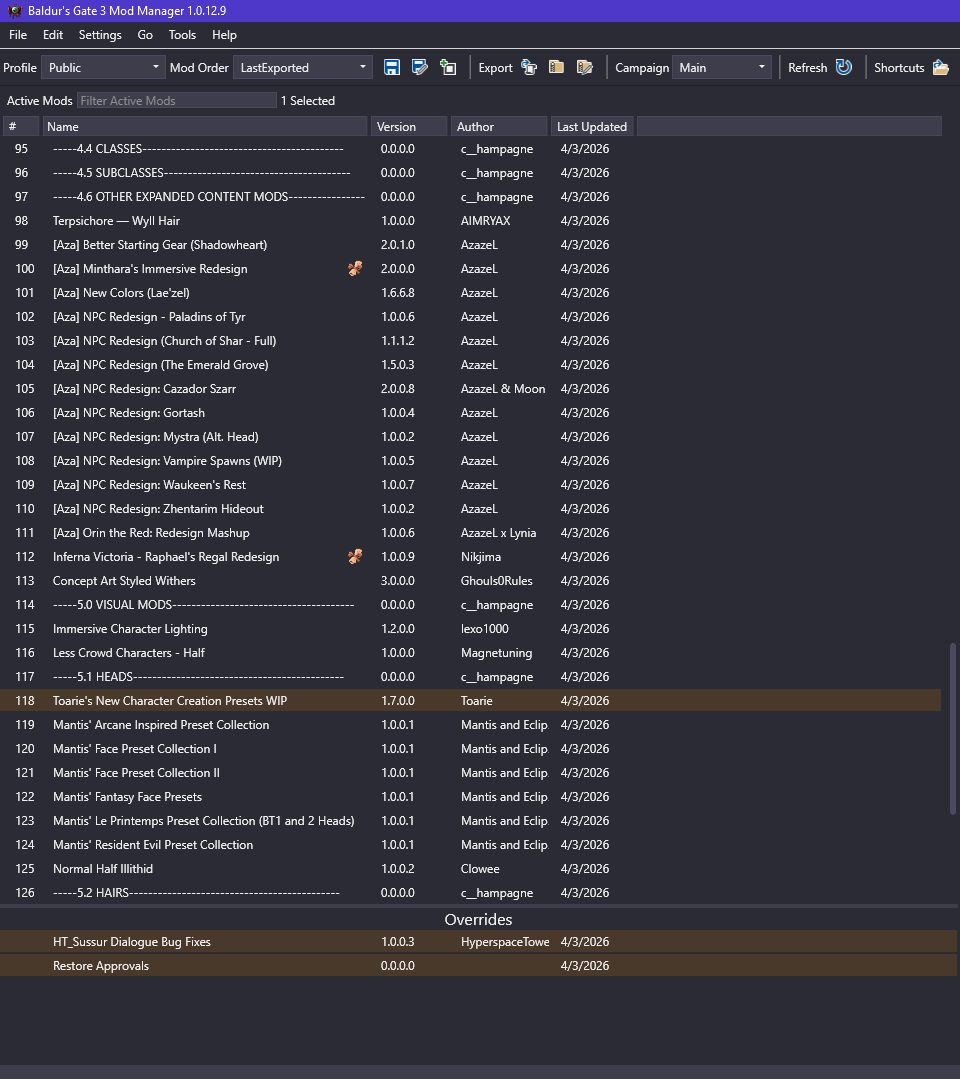Screen dimensions: 960x1079
Task: Select [Aza] New Colors (Lae'zel) row
Action: [x=471, y=292]
